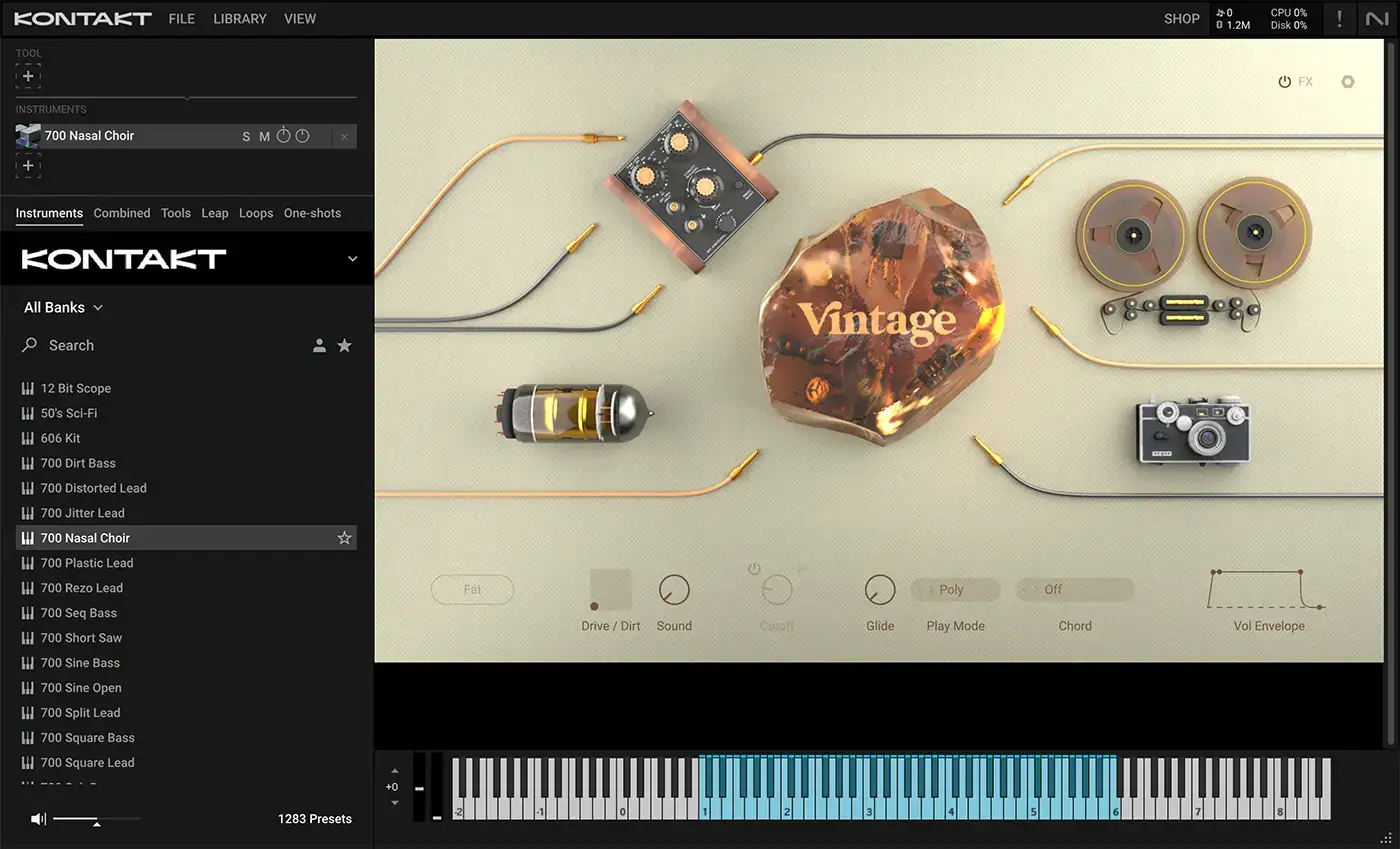Click the Sound knob
1400x849 pixels.
pos(674,590)
